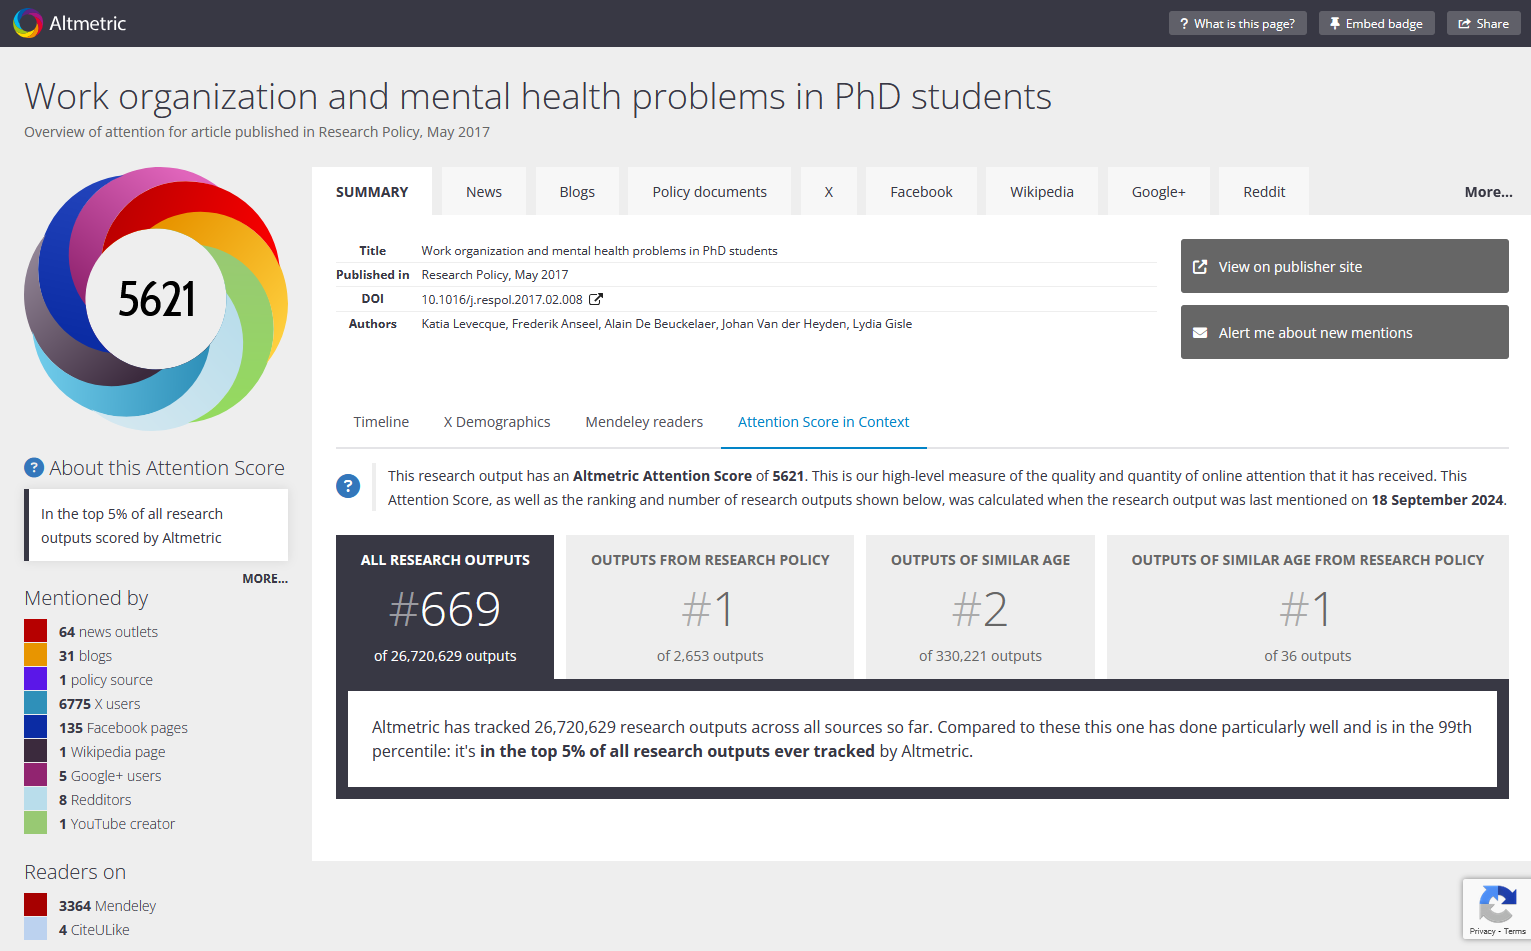1531x951 pixels.
Task: Click the 3364 Mendeley readers entry
Action: click(107, 906)
